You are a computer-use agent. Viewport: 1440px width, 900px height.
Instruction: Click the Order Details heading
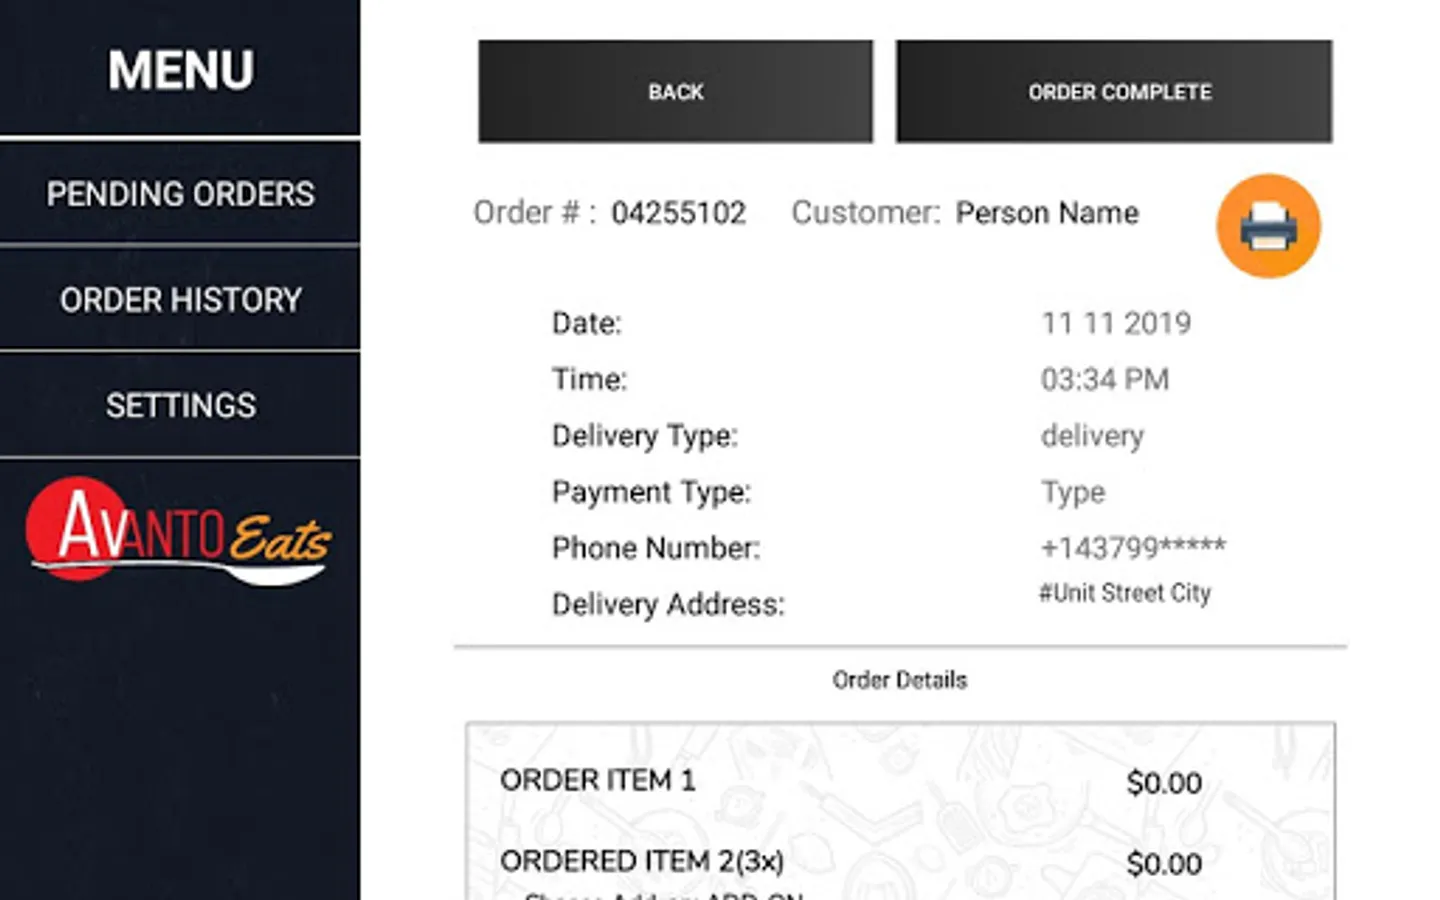click(899, 680)
